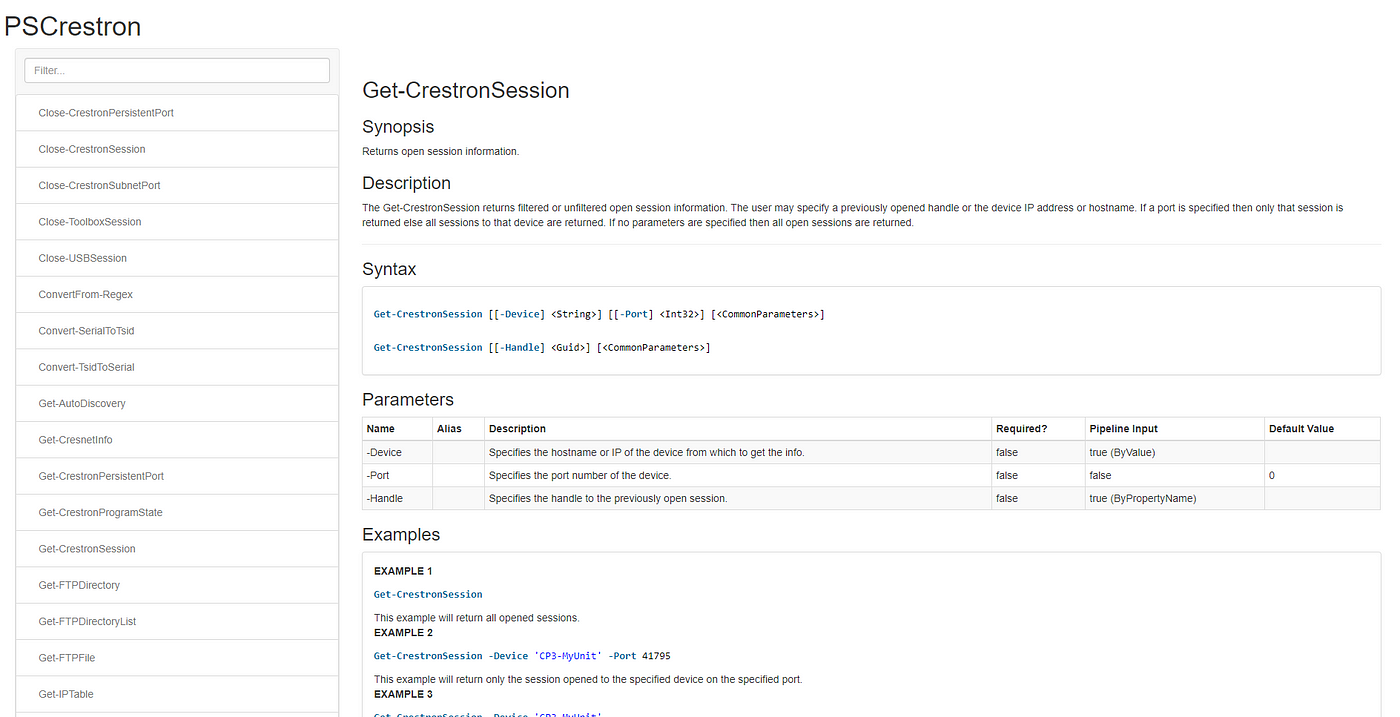
Task: Click the -Device syntax line in code box
Action: pos(599,314)
